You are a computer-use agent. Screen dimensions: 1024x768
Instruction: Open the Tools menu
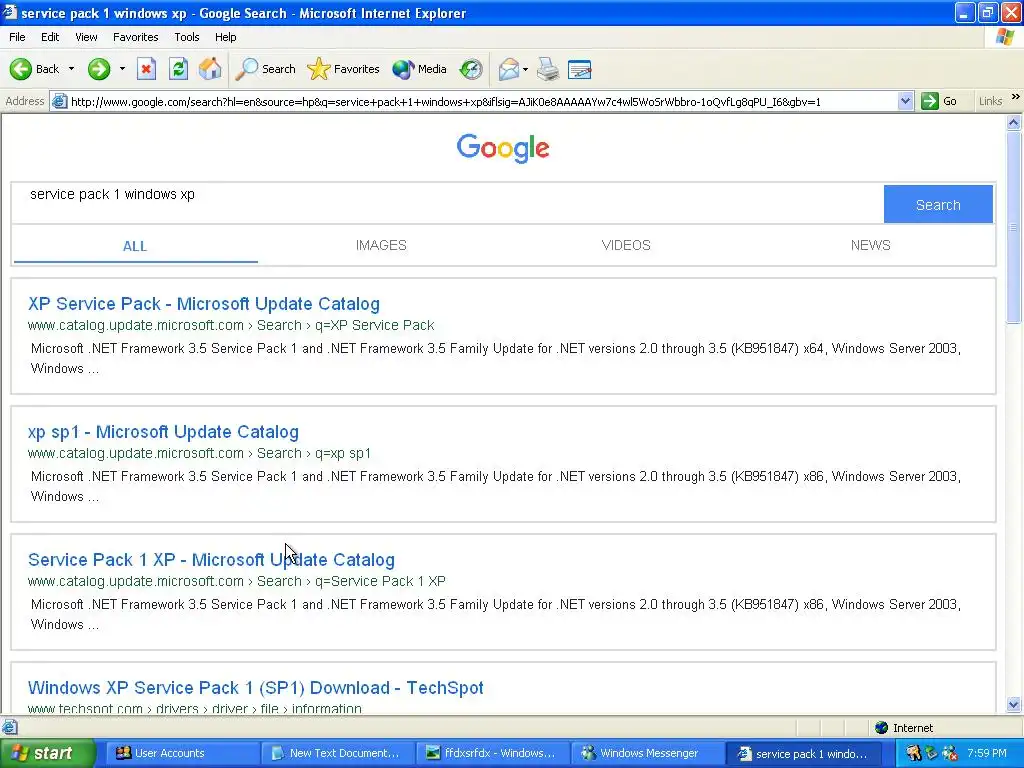pos(187,37)
